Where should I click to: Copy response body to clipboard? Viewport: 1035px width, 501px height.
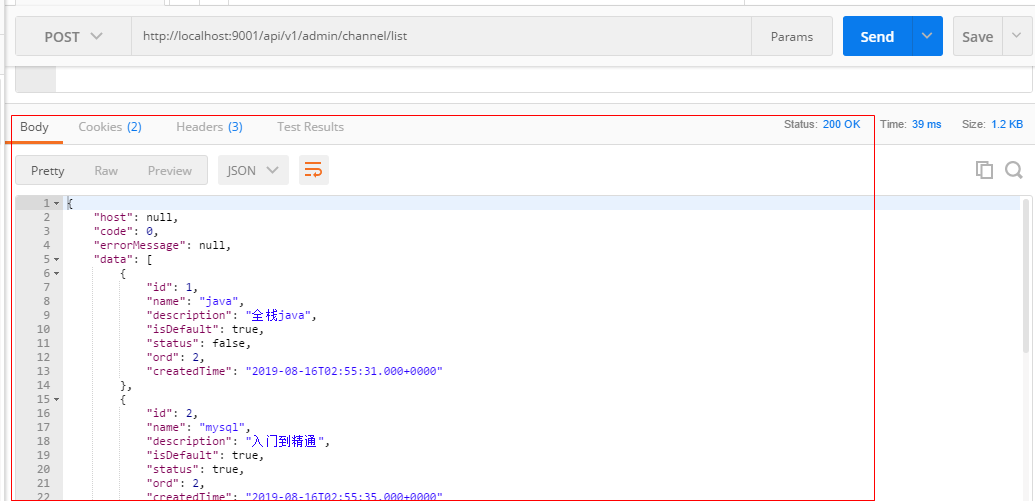984,170
